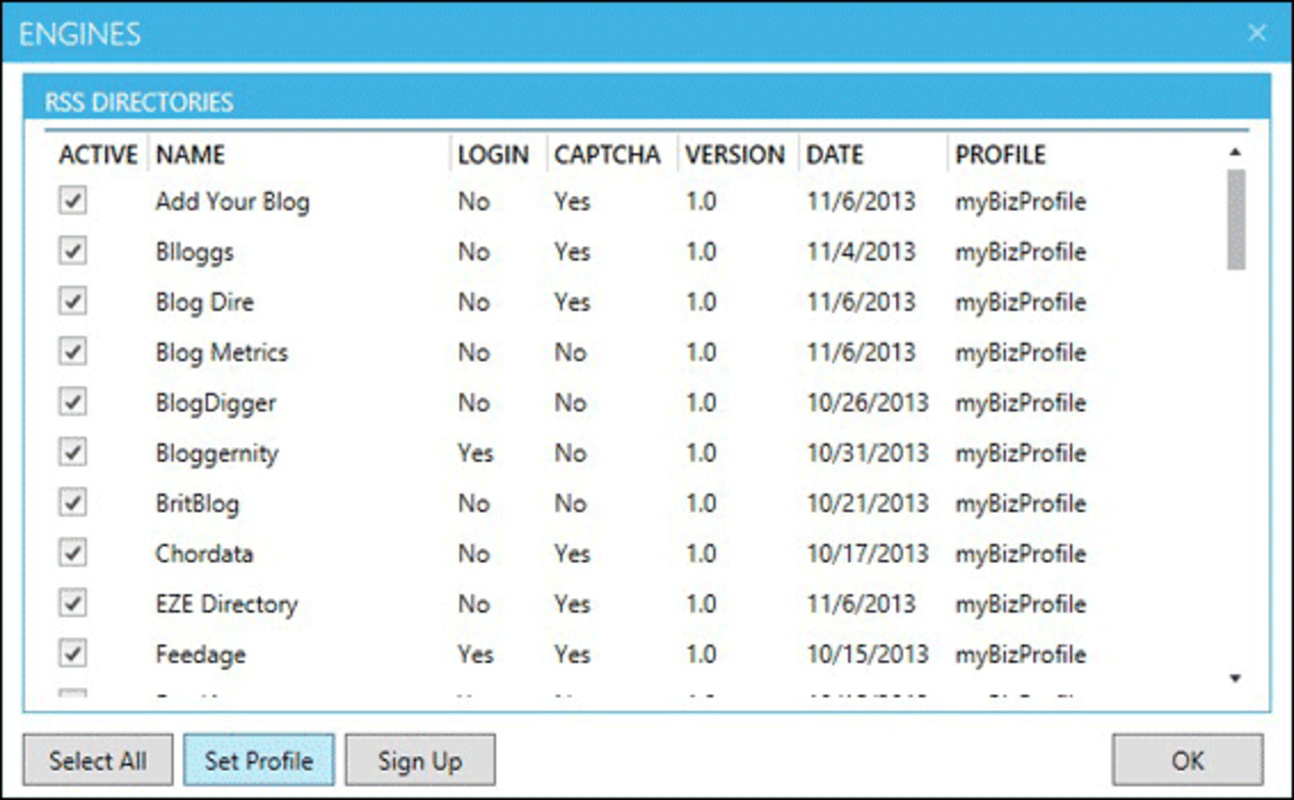Close the Engines dialog

1257,33
